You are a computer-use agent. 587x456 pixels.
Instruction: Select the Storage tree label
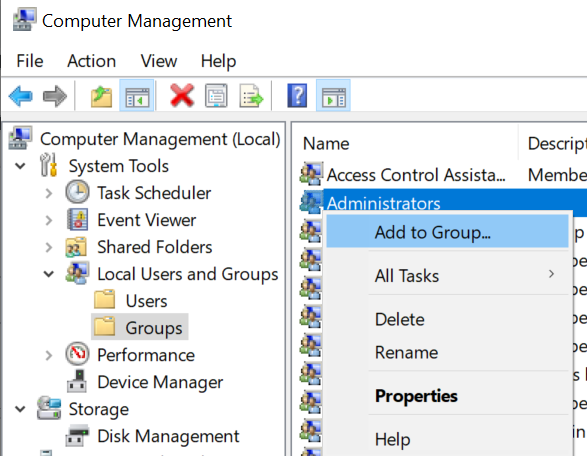(x=99, y=409)
